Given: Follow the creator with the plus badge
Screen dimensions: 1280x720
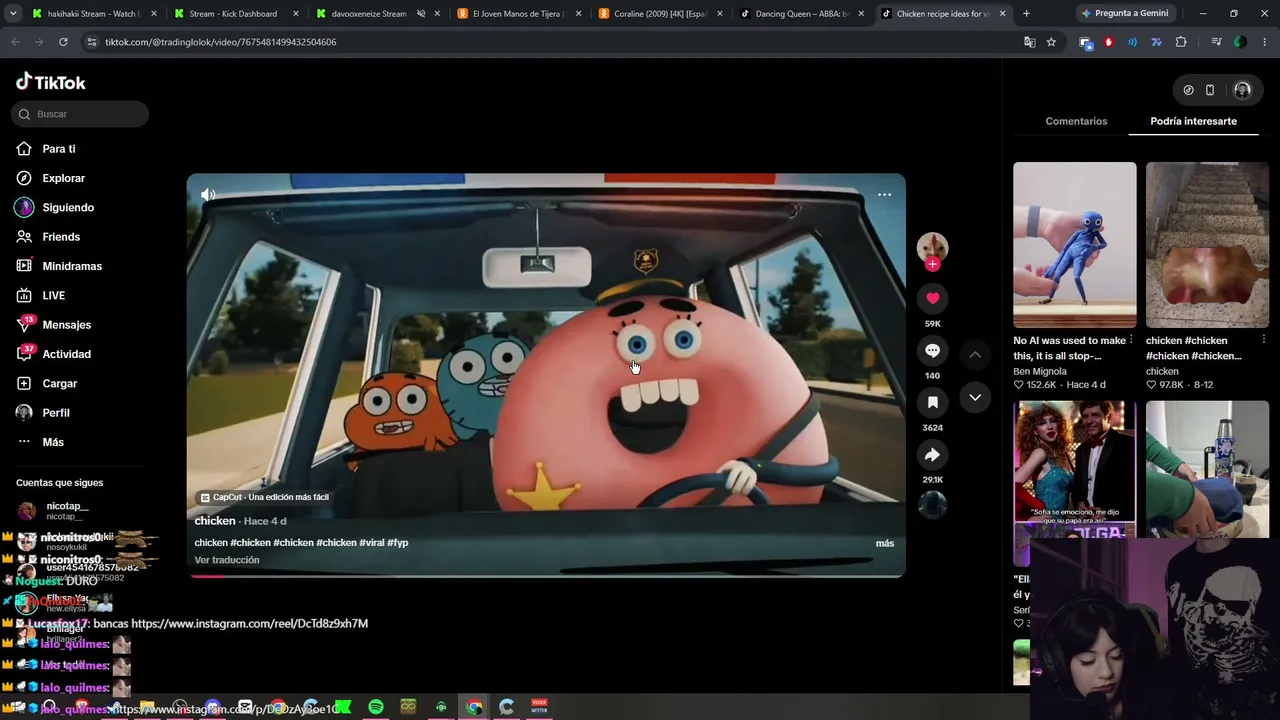Looking at the screenshot, I should point(932,264).
